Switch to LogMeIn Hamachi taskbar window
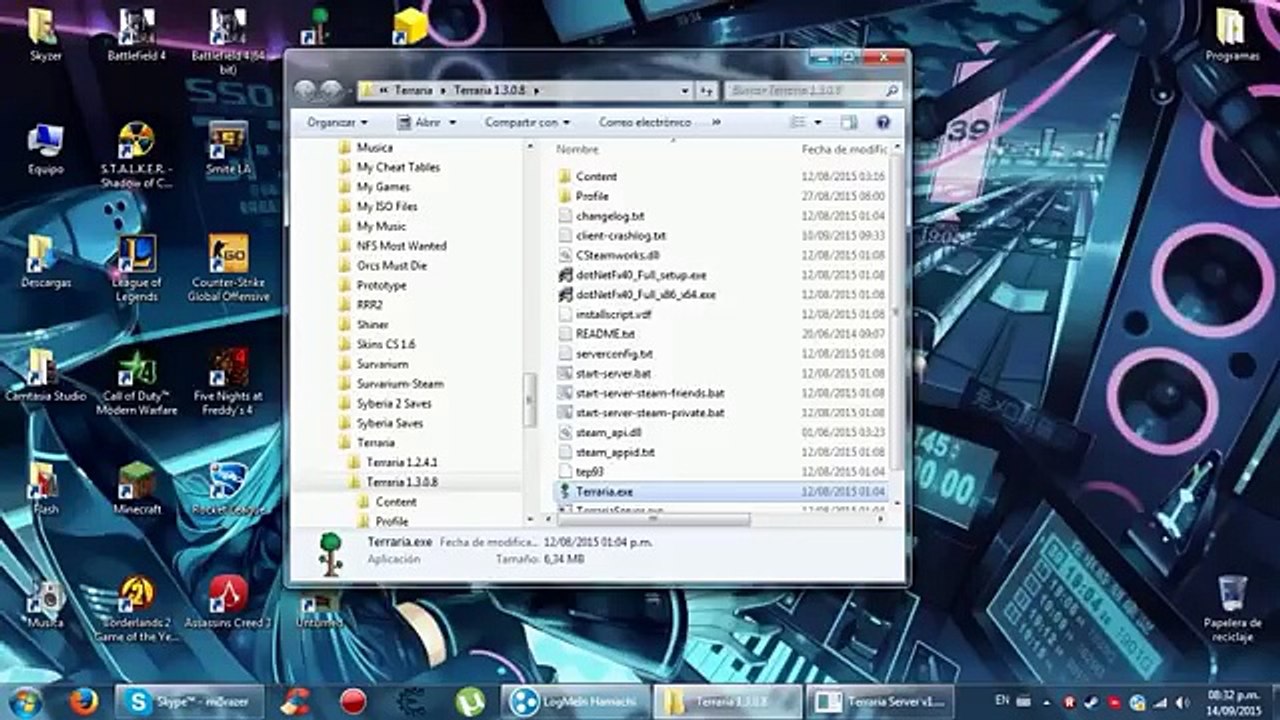The height and width of the screenshot is (720, 1280). (575, 701)
